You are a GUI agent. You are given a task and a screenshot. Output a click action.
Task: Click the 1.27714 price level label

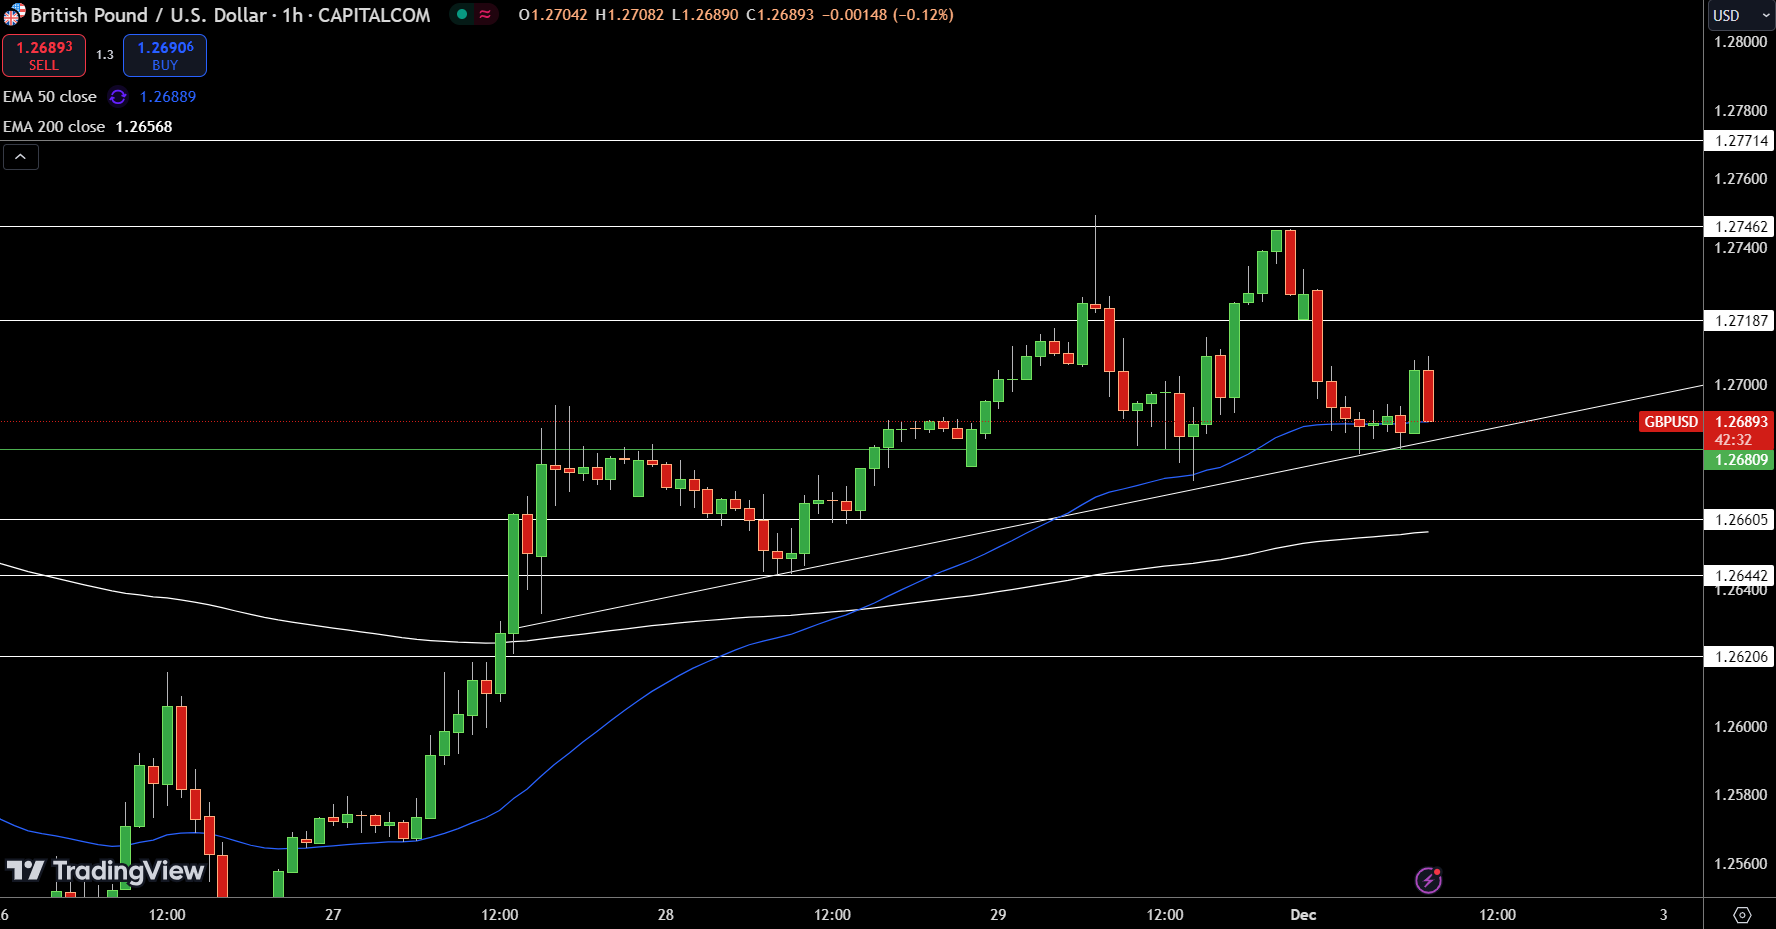point(1741,141)
